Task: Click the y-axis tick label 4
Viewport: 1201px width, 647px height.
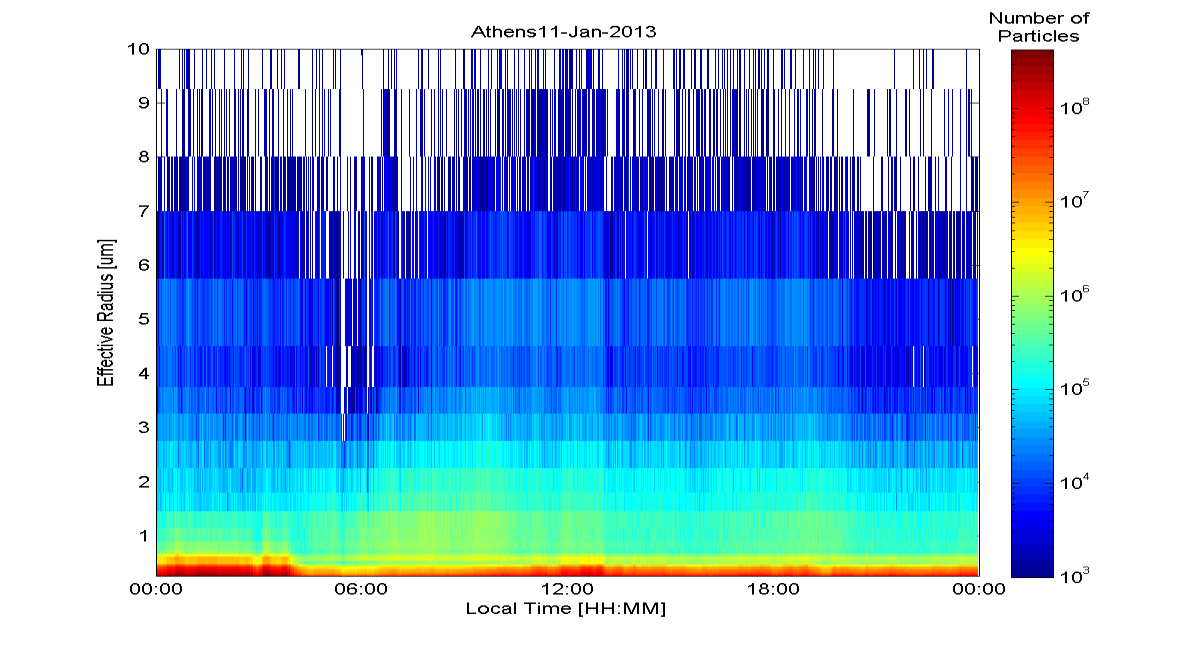Action: [x=144, y=373]
